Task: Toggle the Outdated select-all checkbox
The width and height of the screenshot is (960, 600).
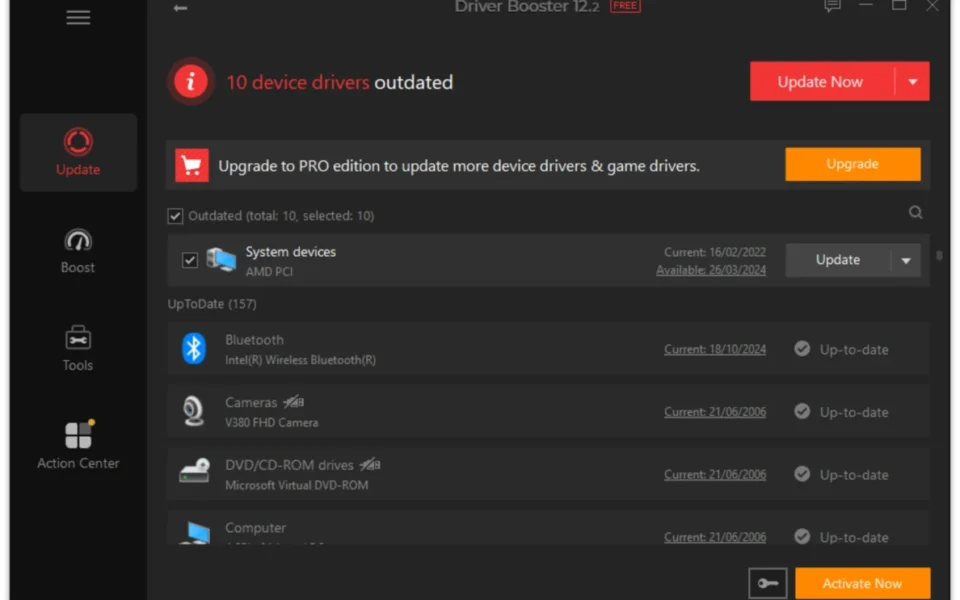Action: pos(175,216)
